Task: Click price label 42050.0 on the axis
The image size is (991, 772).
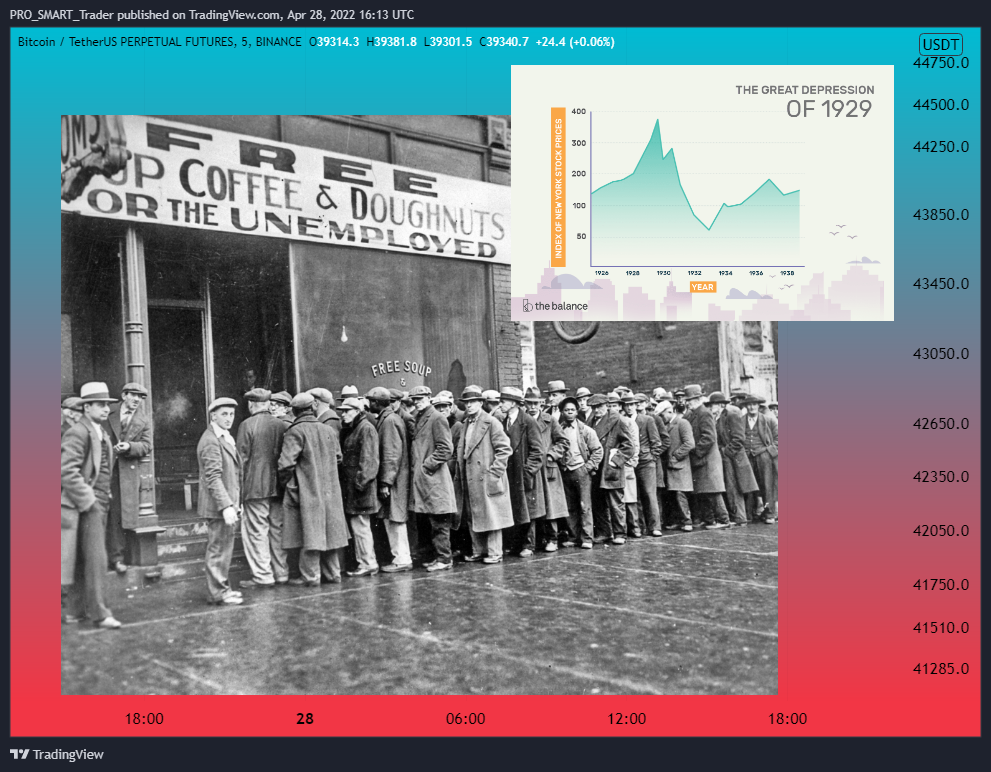Action: pos(940,531)
